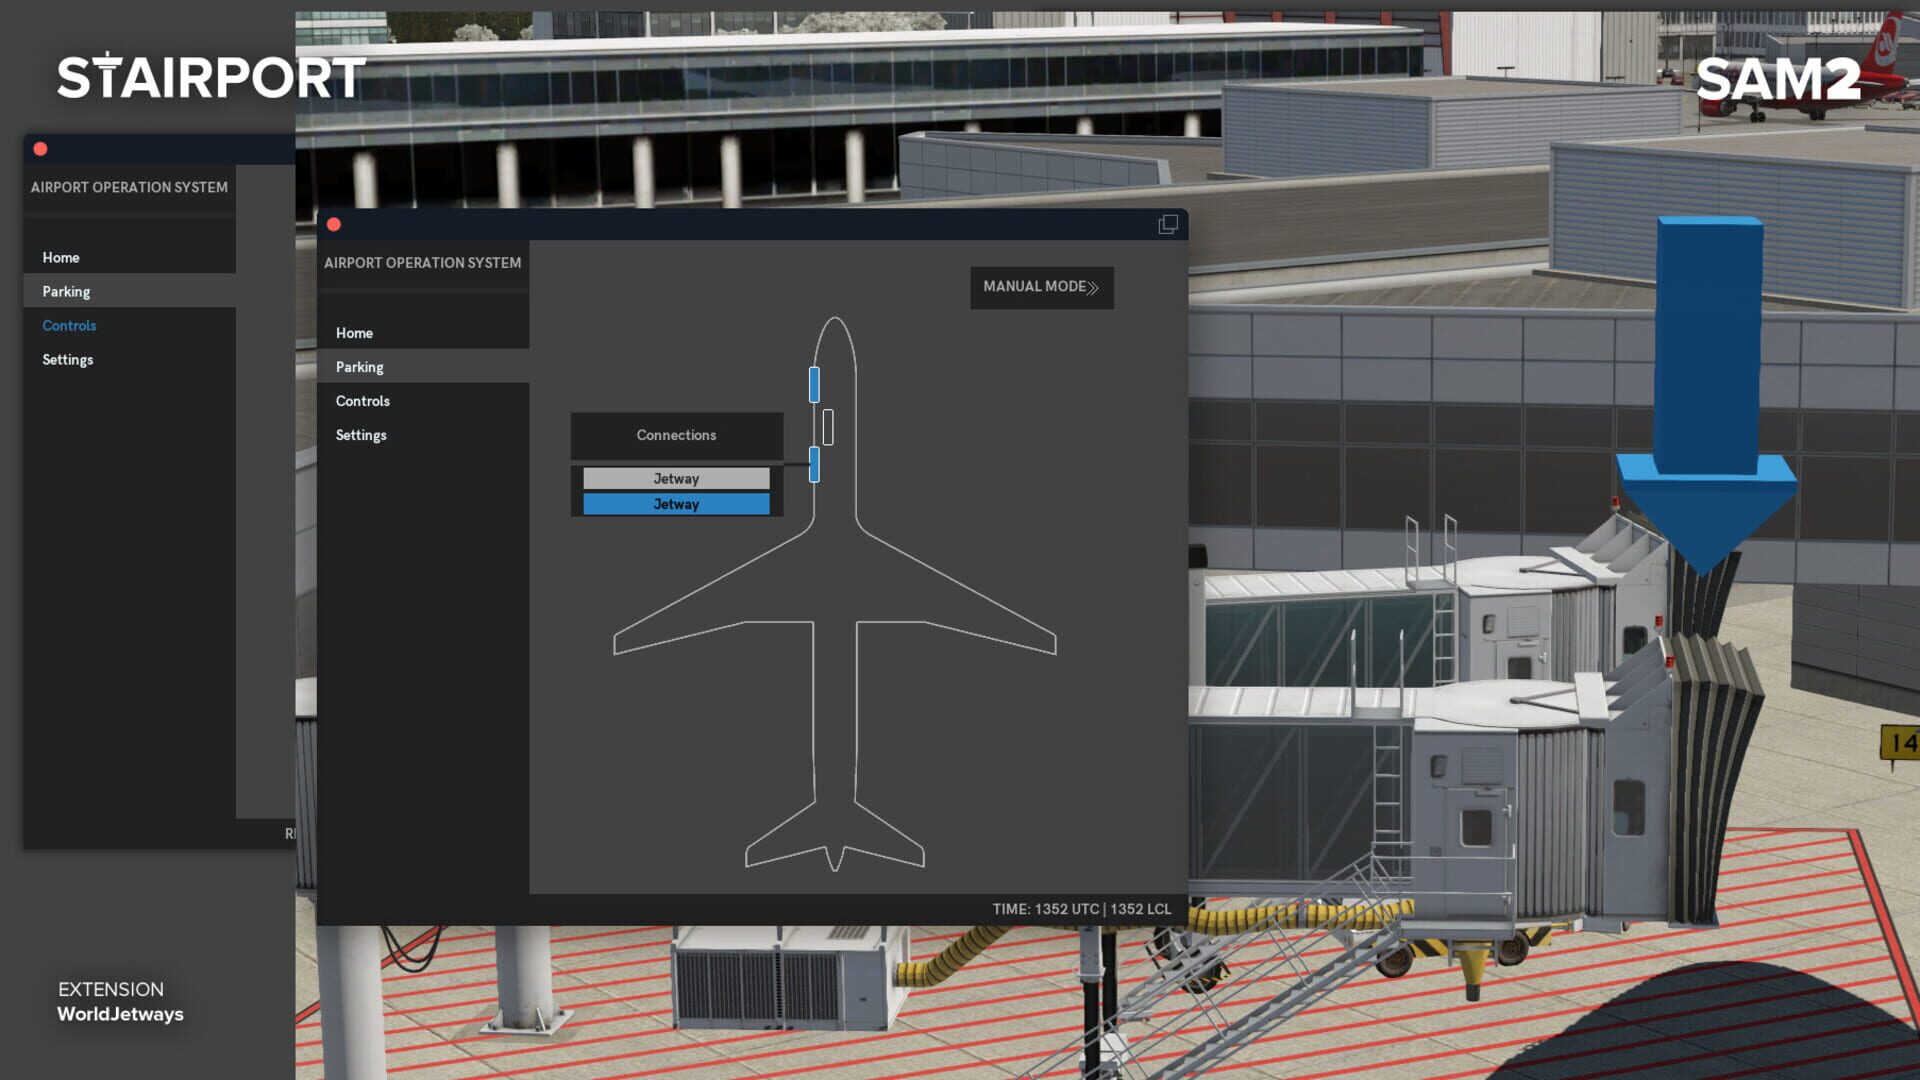
Task: Toggle the gray Jetway connection
Action: click(676, 478)
